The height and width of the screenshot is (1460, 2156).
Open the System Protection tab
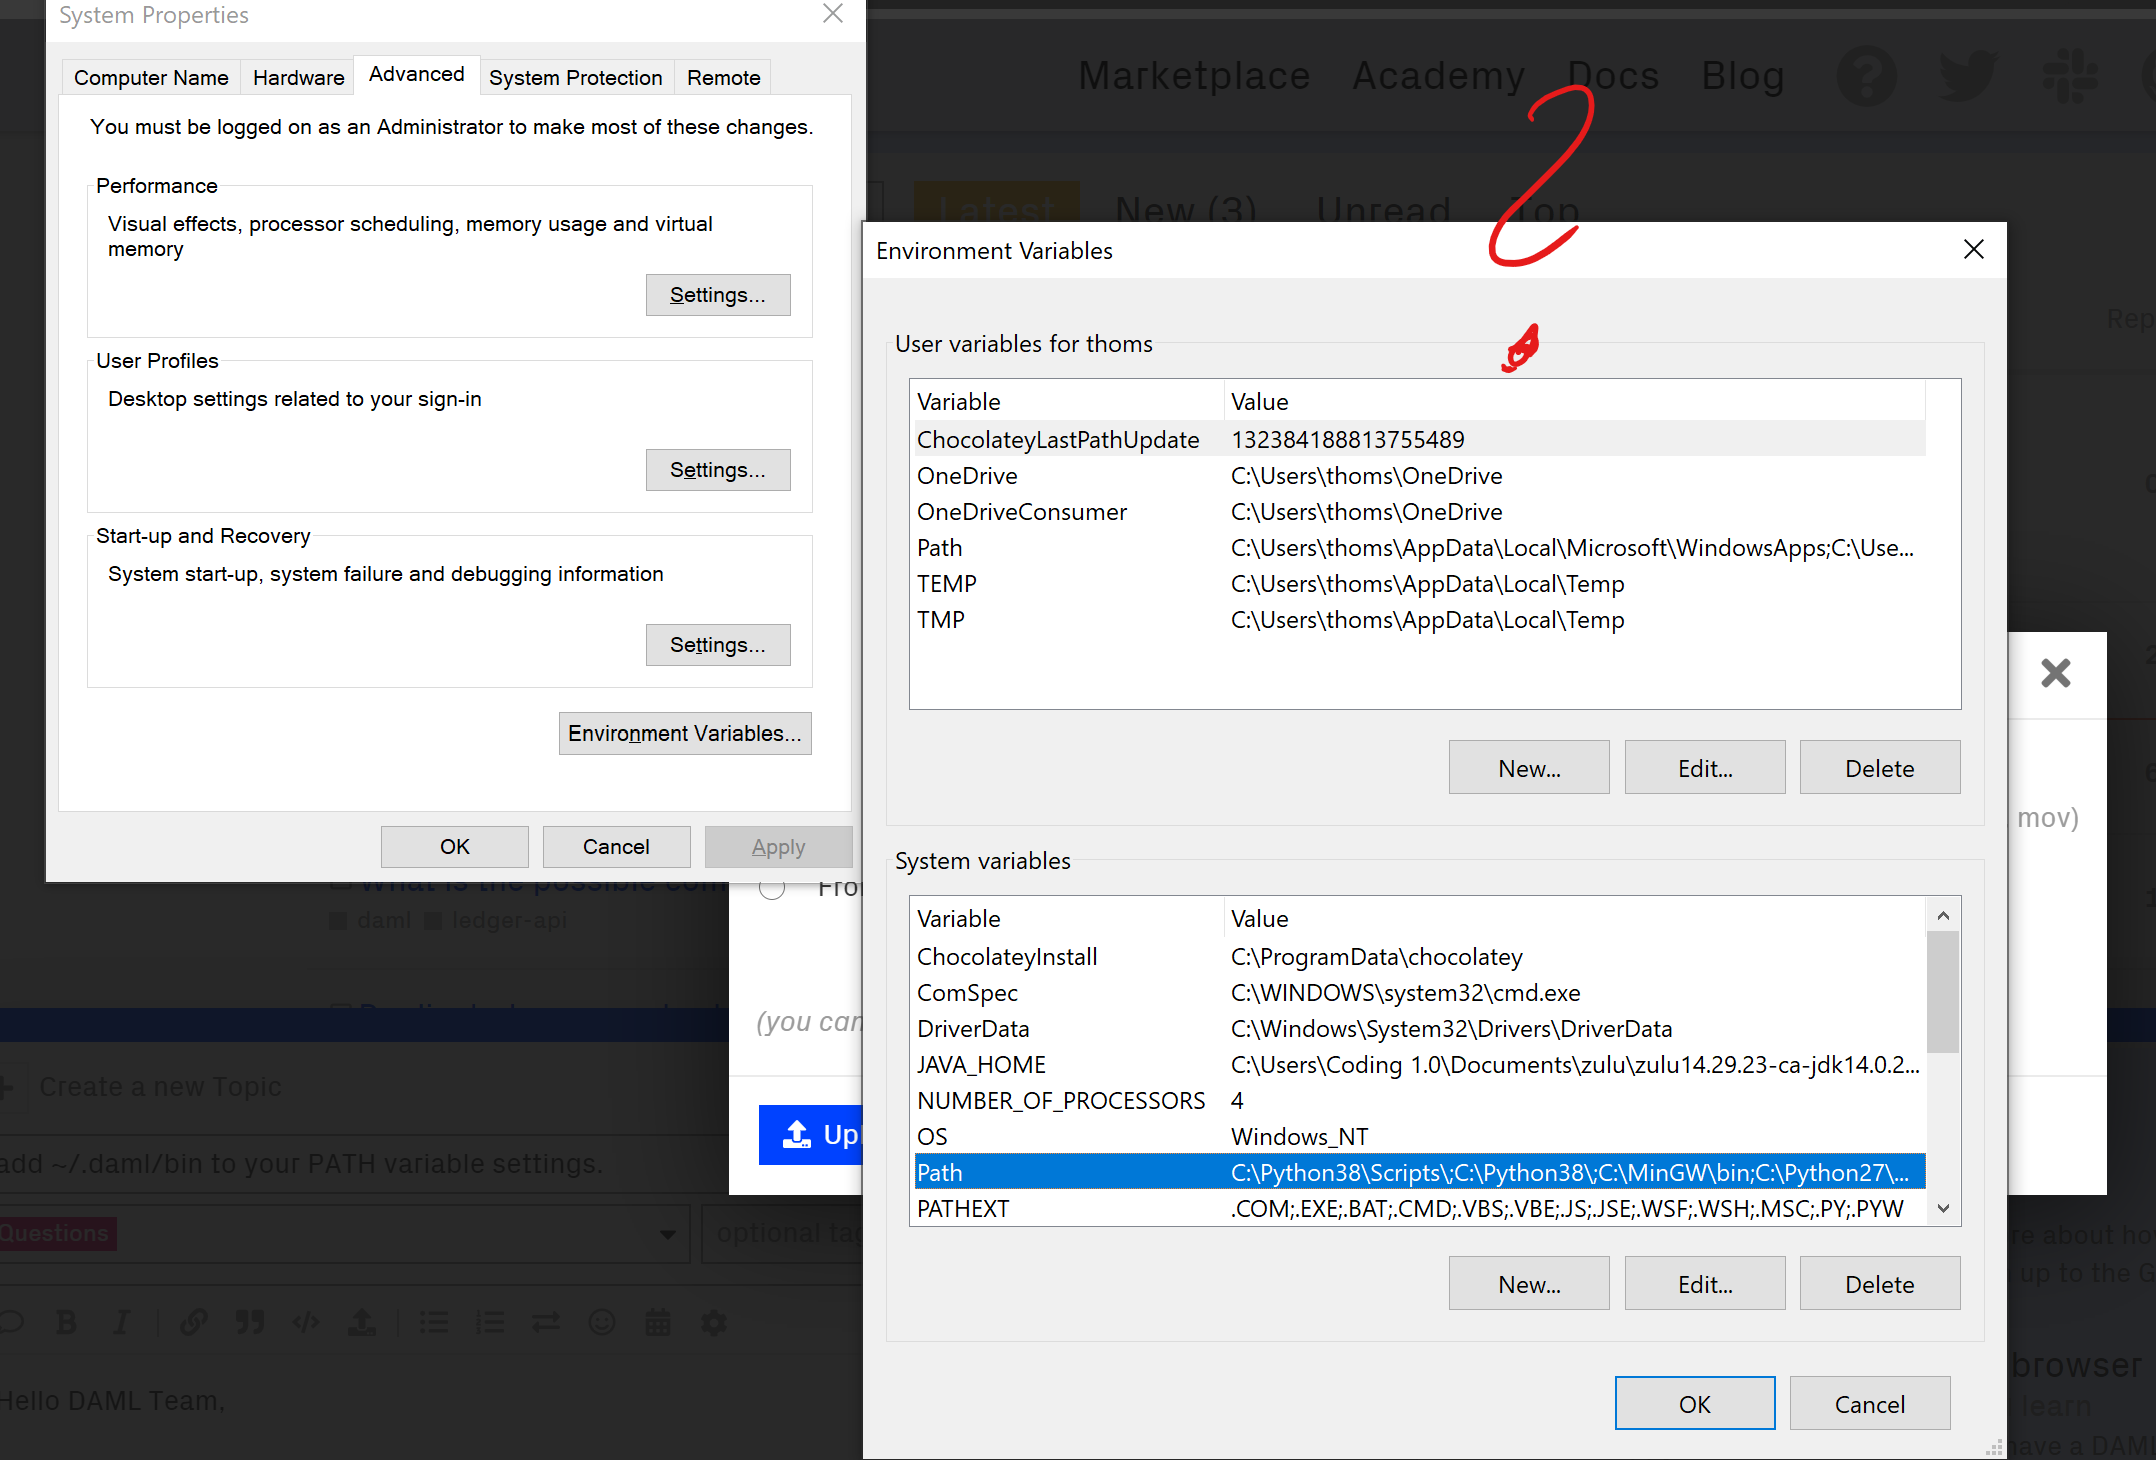575,78
